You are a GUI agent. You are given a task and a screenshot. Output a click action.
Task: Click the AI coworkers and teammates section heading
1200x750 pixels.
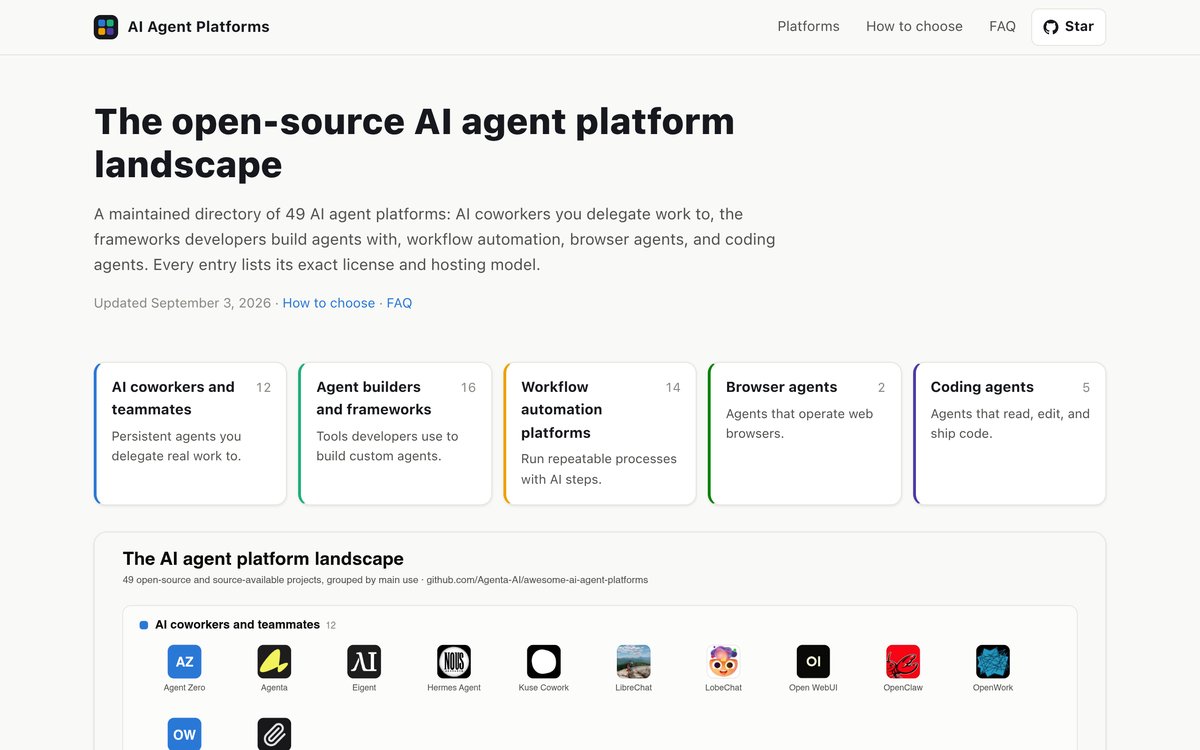(x=237, y=625)
